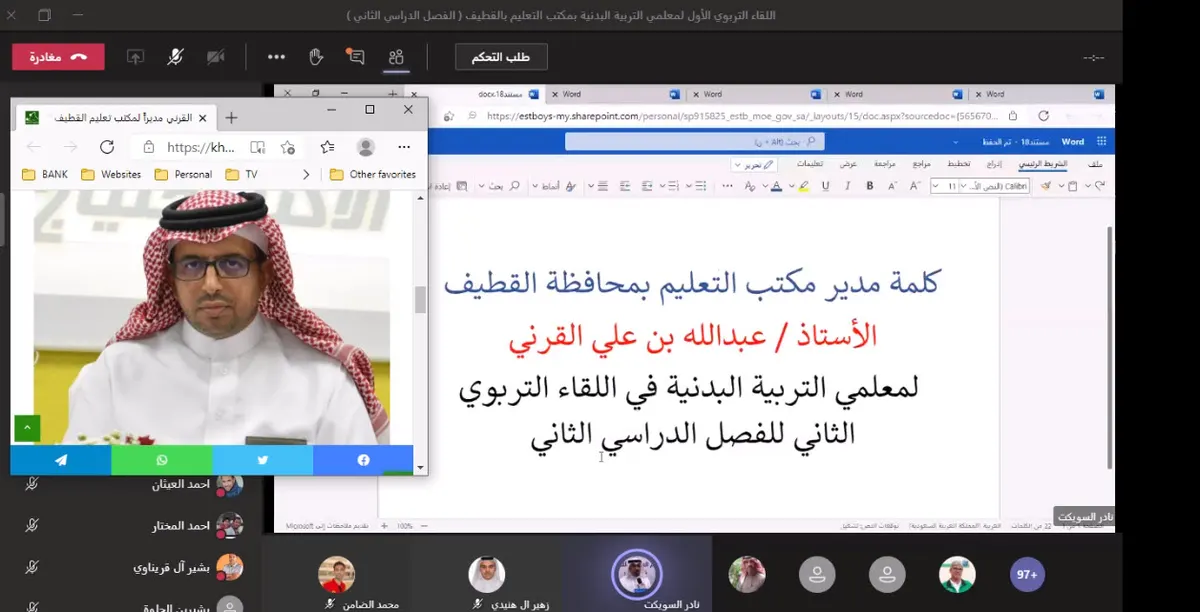Click the format painter icon in Word
The height and width of the screenshot is (612, 1200).
(1046, 186)
